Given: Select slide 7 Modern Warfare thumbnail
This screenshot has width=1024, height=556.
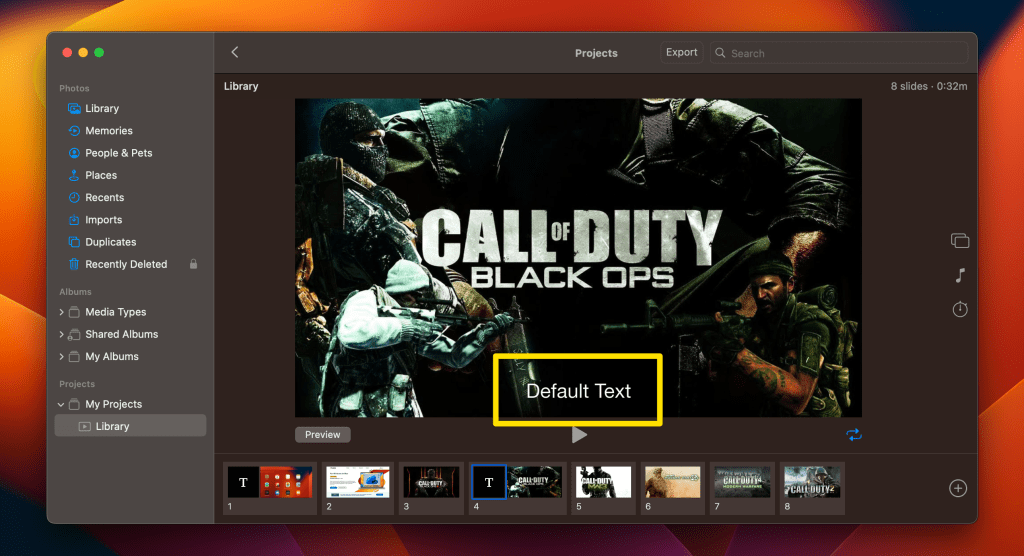Looking at the screenshot, I should (742, 482).
